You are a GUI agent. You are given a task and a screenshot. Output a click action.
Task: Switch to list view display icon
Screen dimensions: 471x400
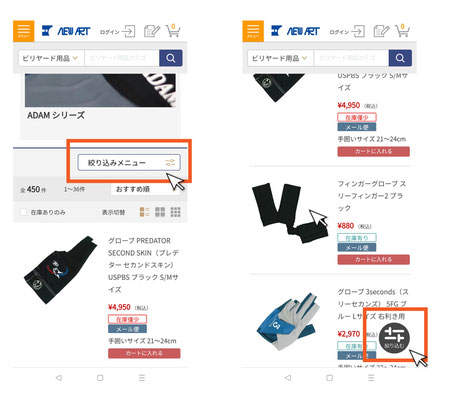[144, 212]
